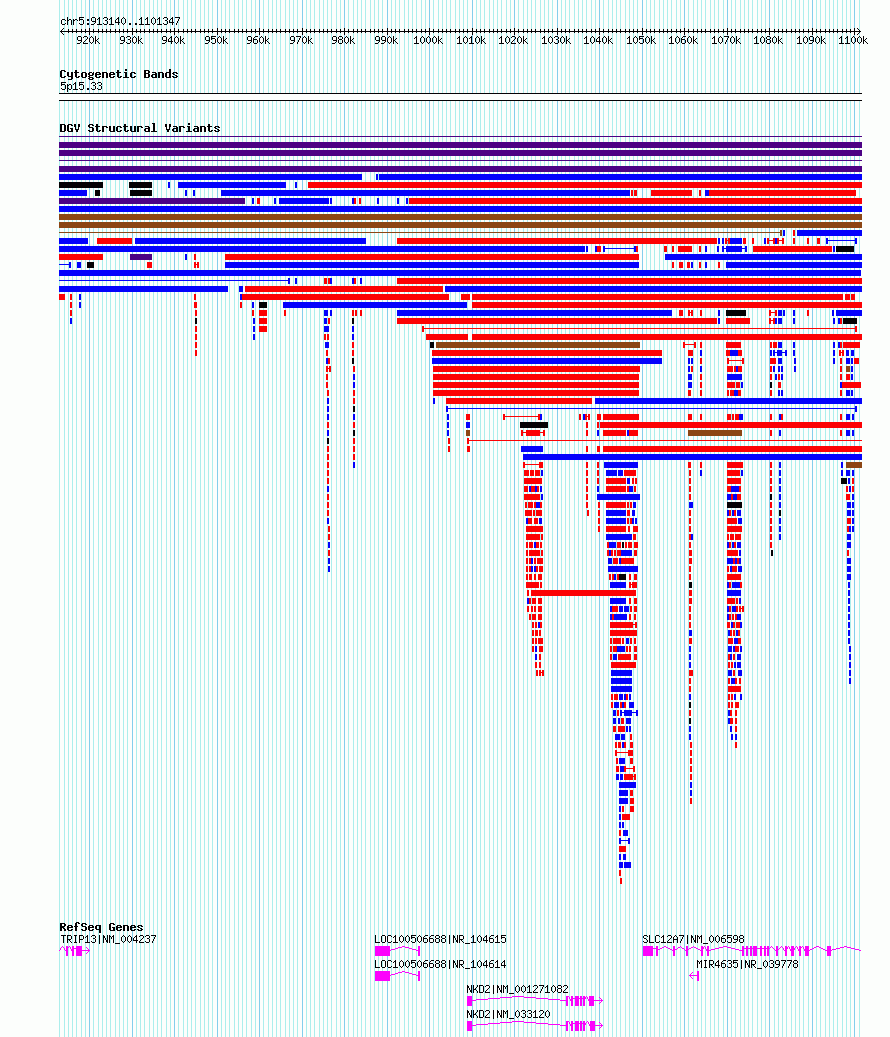Open the RefSeq Genes track title
The height and width of the screenshot is (1037, 890).
[x=101, y=927]
